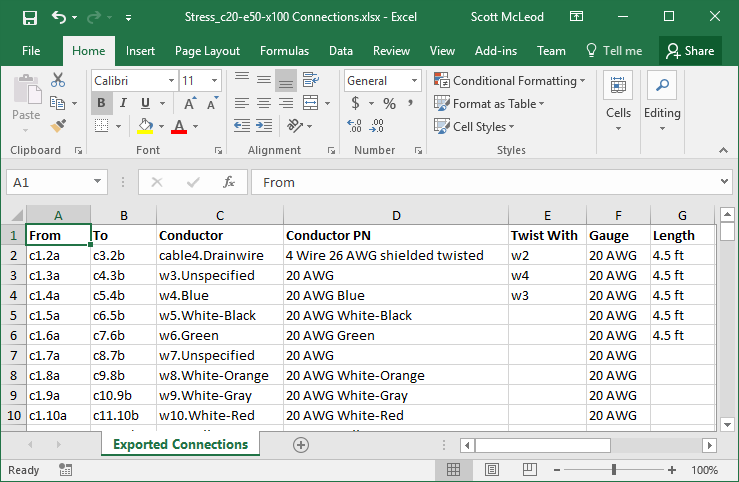Switch to the Page Layout tab
Image resolution: width=739 pixels, height=482 pixels.
207,51
